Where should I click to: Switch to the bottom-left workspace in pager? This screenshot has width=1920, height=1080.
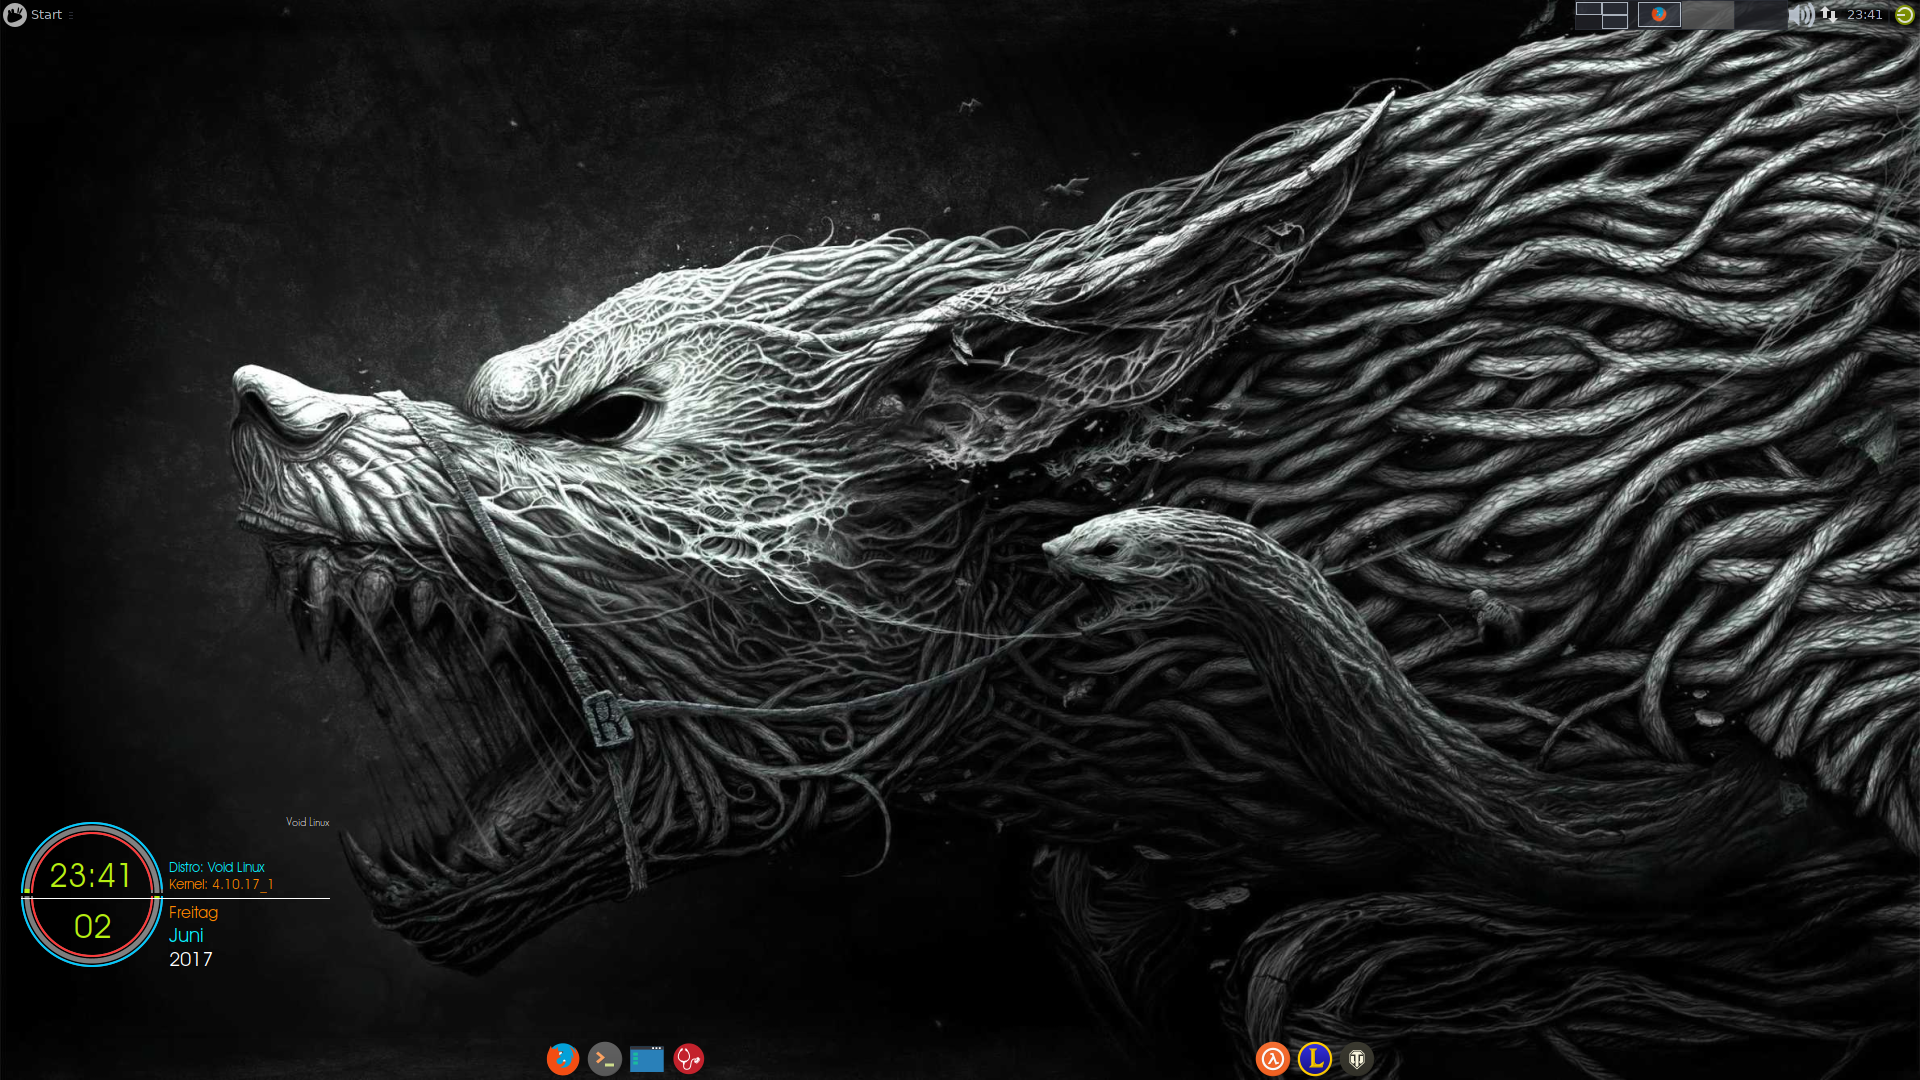click(x=1588, y=21)
